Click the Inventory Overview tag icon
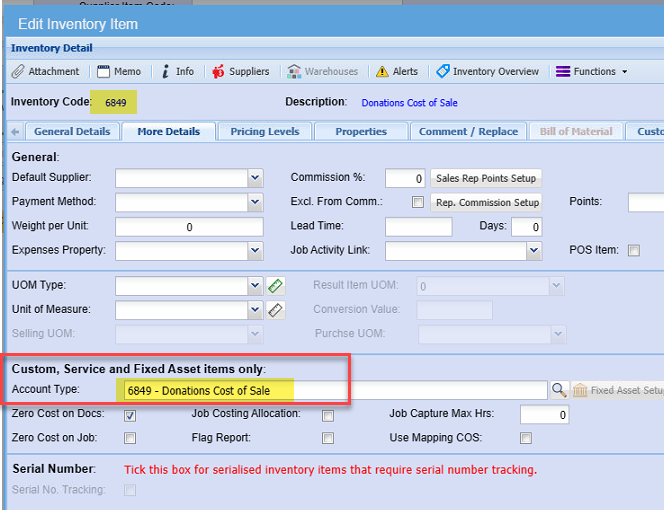 443,71
